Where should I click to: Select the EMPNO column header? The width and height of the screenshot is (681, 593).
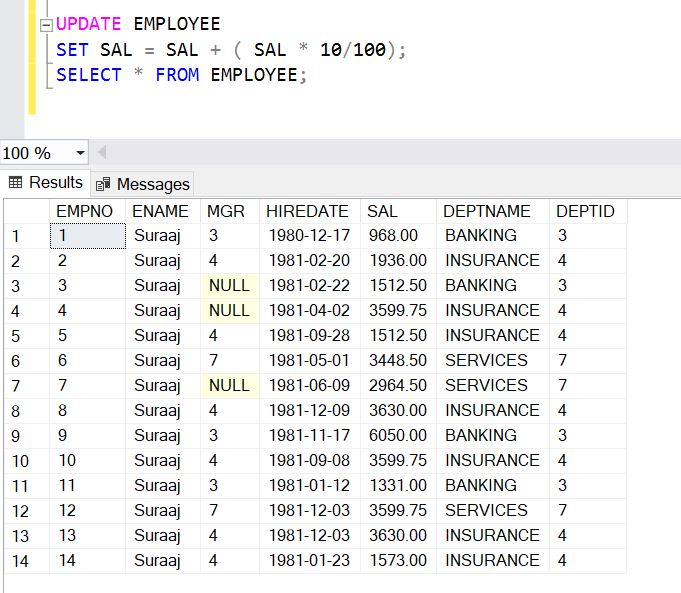click(87, 211)
